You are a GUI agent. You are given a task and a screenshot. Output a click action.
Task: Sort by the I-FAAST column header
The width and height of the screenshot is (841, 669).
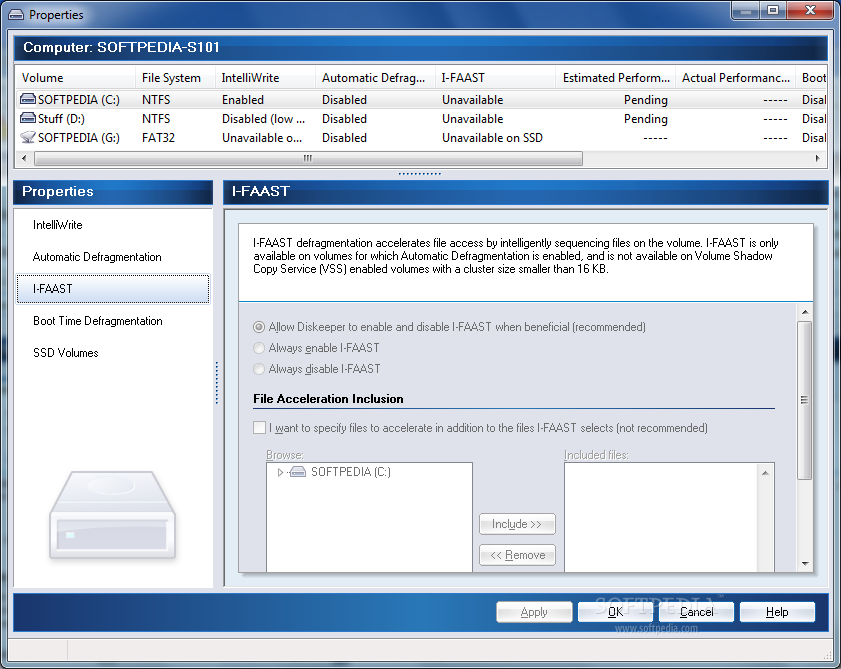(x=495, y=78)
